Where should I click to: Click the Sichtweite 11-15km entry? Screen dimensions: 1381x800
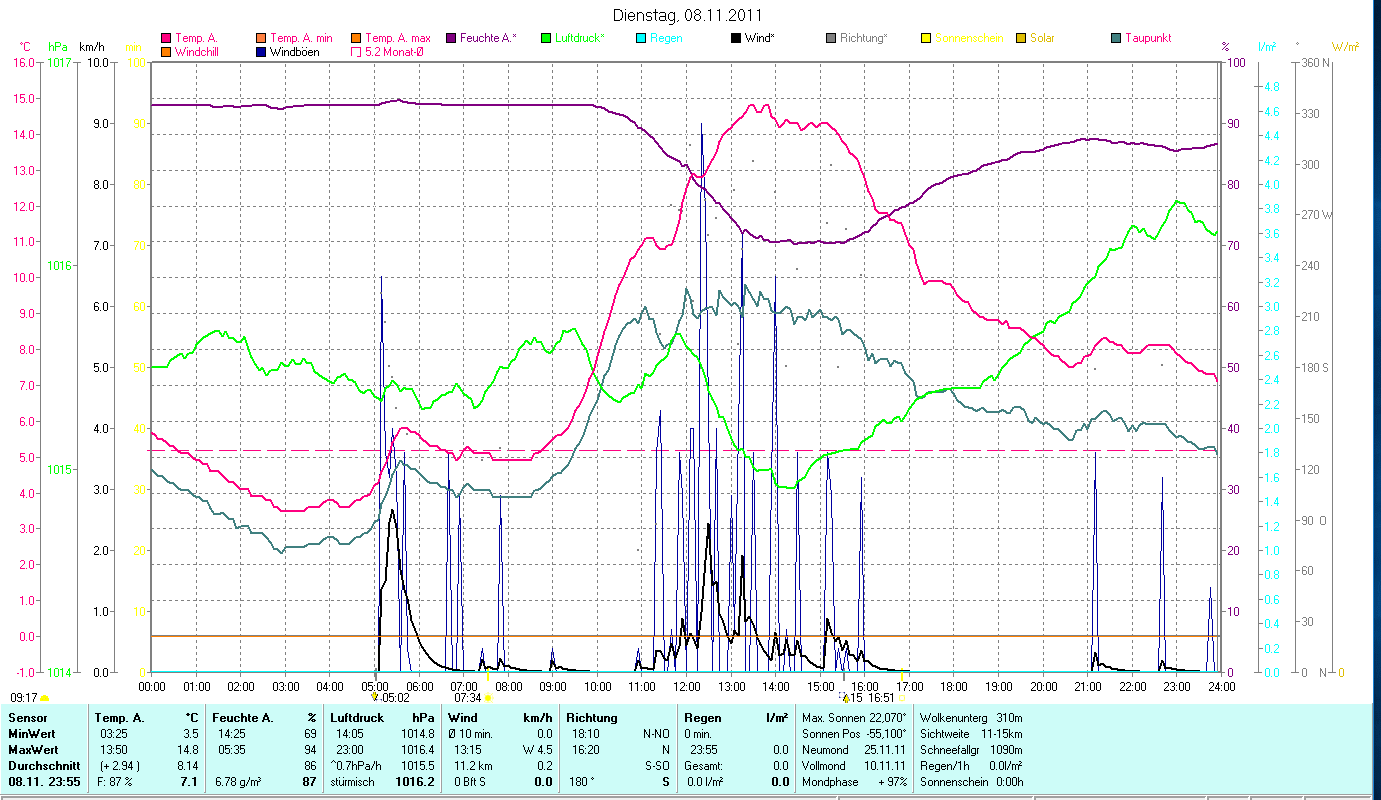pyautogui.click(x=970, y=734)
